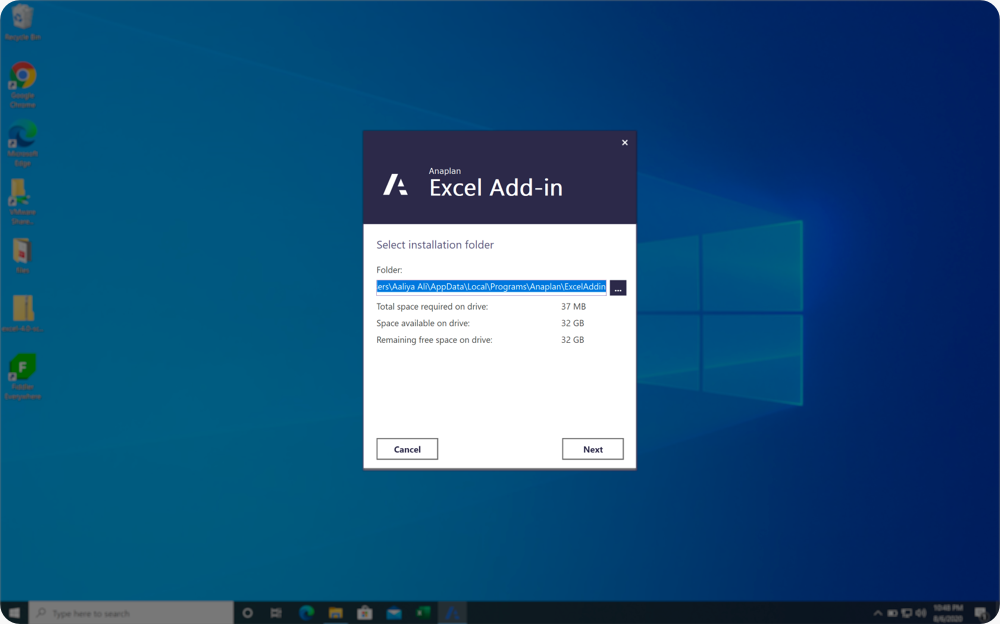Open File Explorer from the taskbar
Screen dimensions: 1000x624
(x=335, y=613)
